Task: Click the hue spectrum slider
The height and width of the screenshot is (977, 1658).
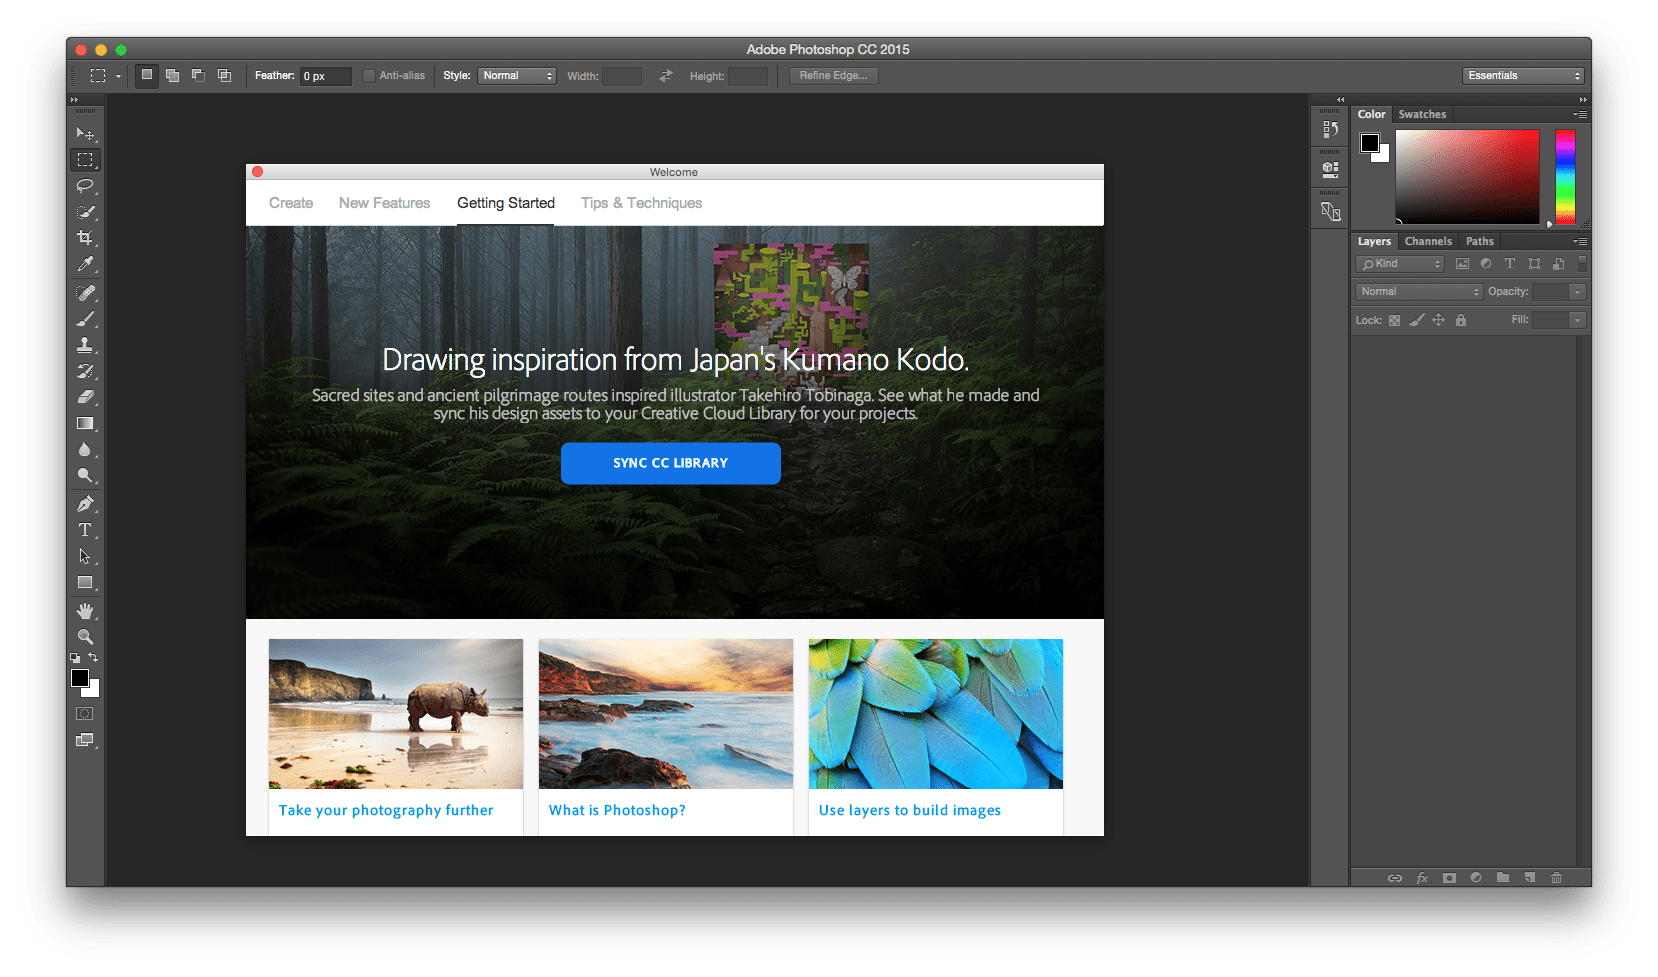Action: point(1565,176)
